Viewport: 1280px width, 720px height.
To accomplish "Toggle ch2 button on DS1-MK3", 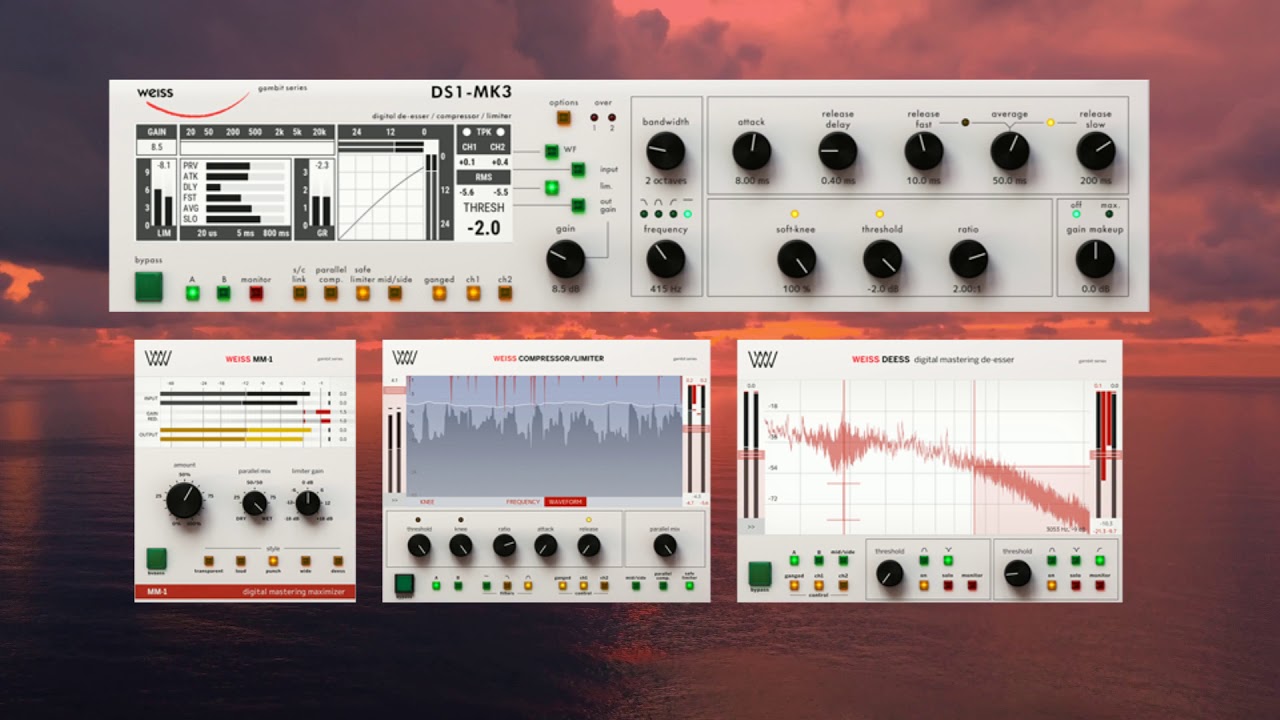I will 505,293.
